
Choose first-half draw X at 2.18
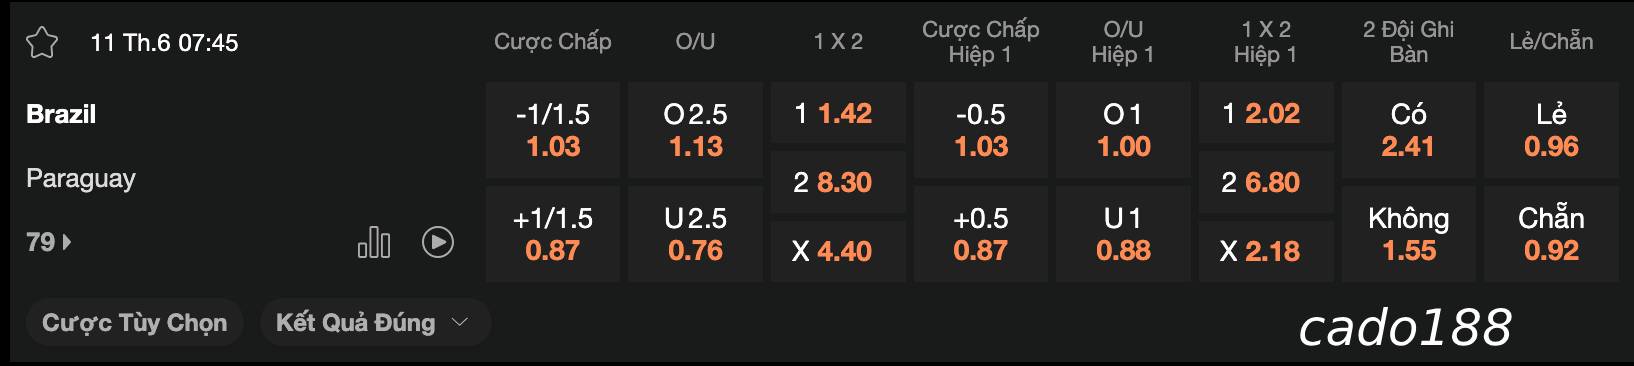pyautogui.click(x=1266, y=251)
